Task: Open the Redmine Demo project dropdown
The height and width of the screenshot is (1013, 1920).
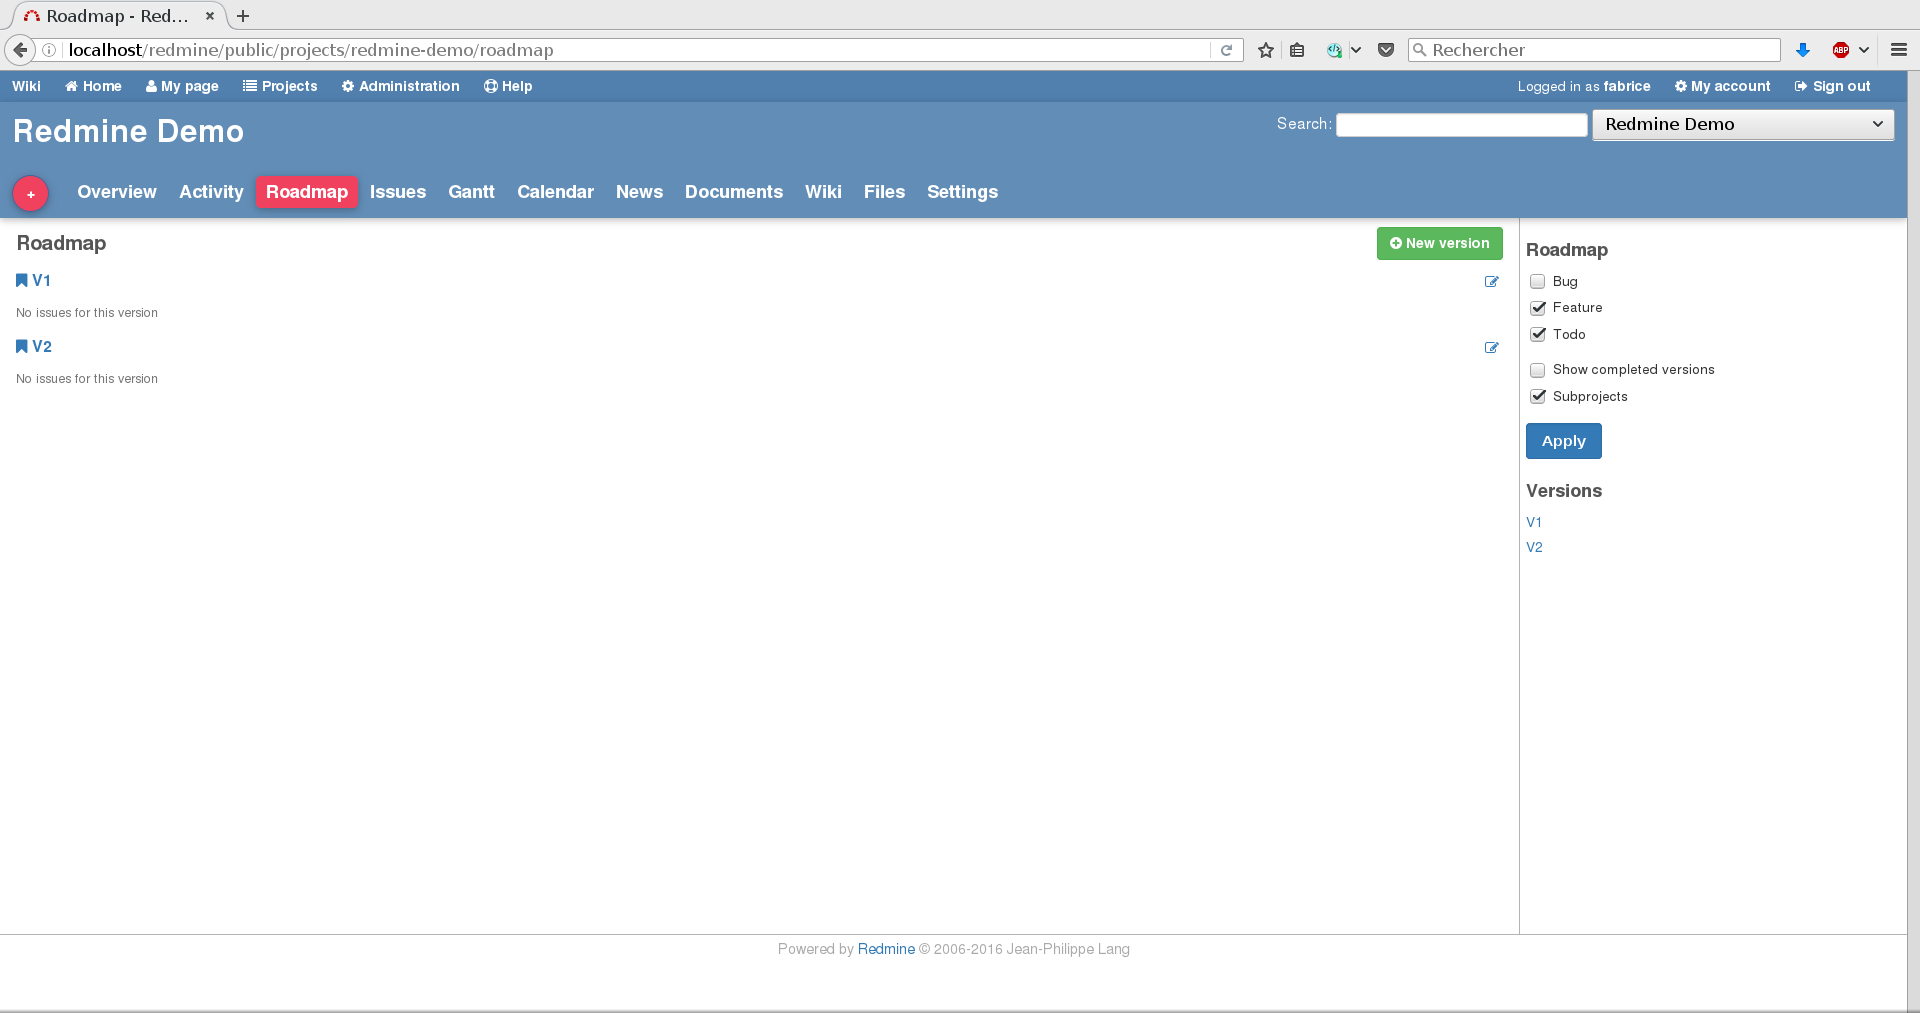Action: click(1743, 124)
